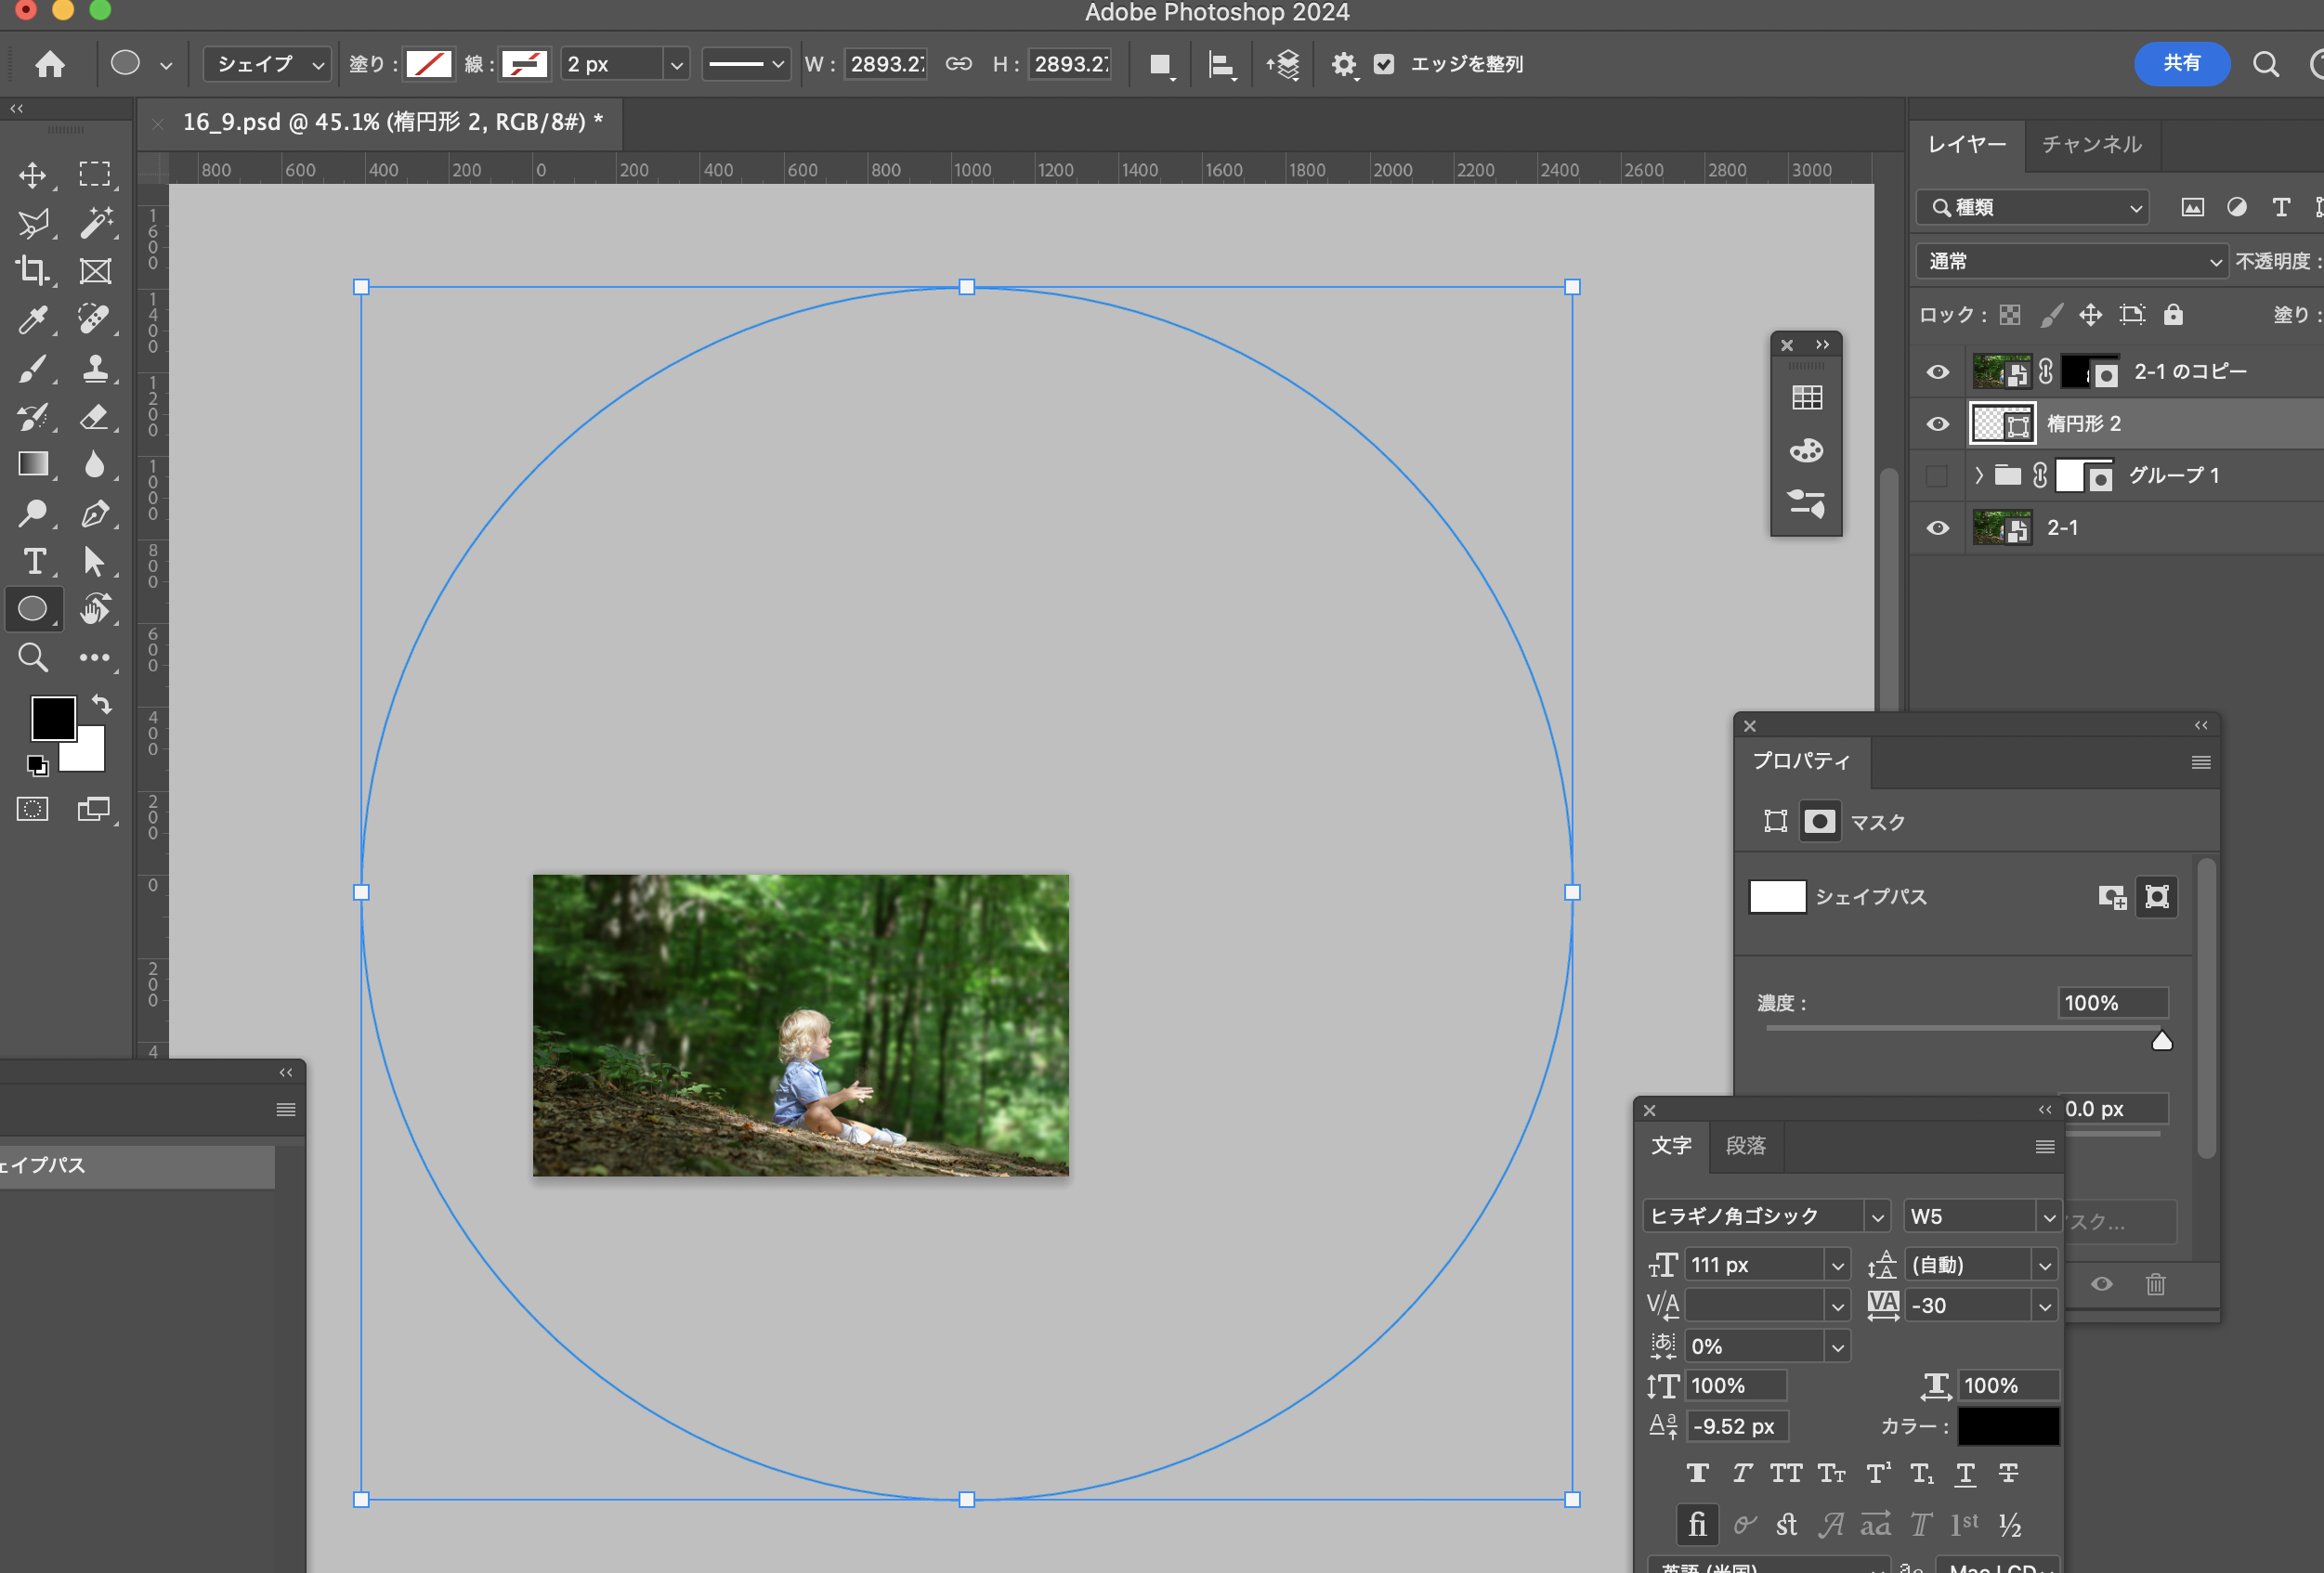Click the lock all layers icon
Image resolution: width=2324 pixels, height=1573 pixels.
(x=2172, y=315)
